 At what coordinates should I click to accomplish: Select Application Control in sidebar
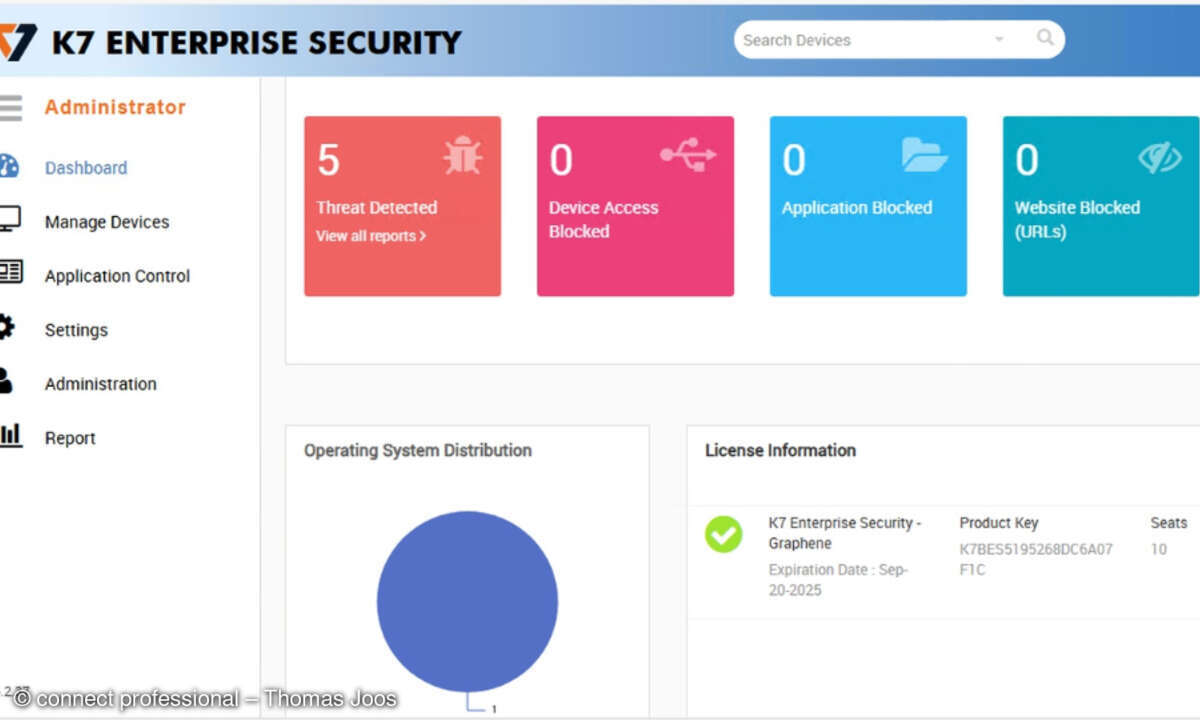117,276
